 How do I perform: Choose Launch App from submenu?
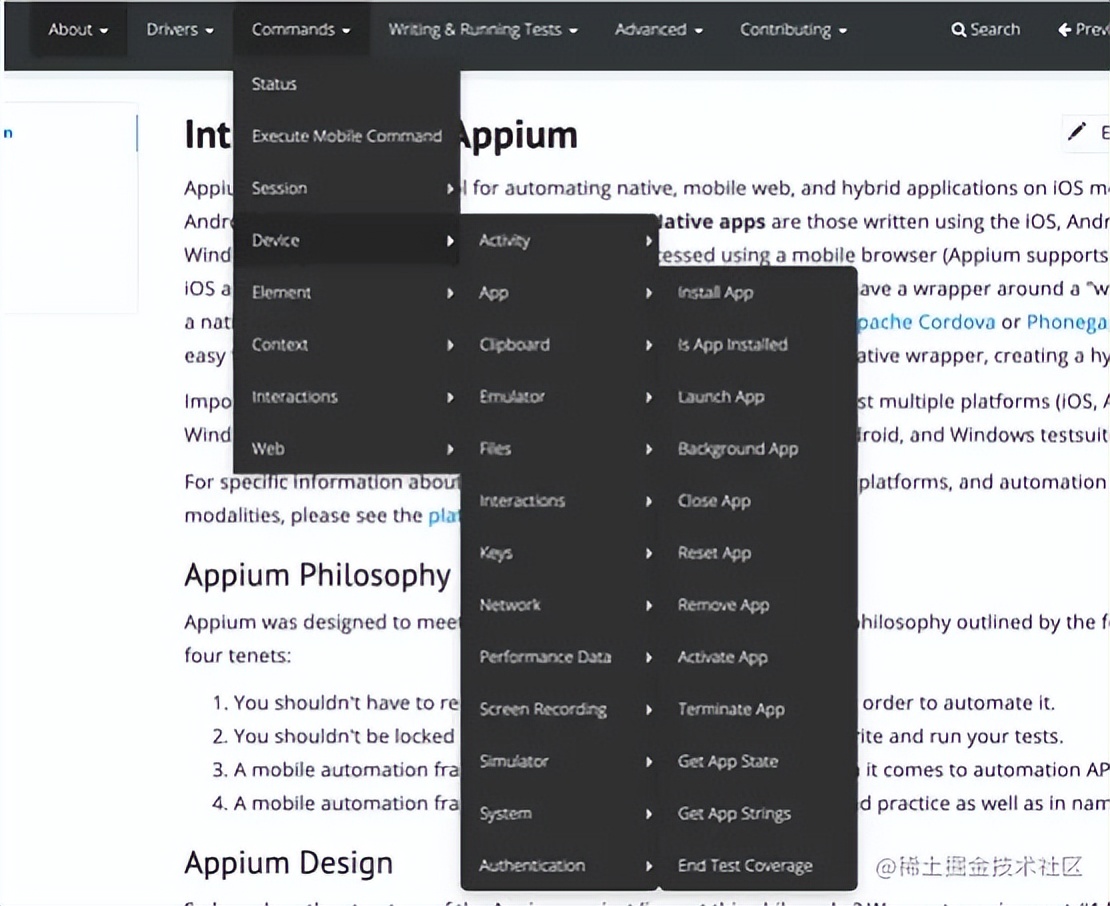[x=720, y=397]
